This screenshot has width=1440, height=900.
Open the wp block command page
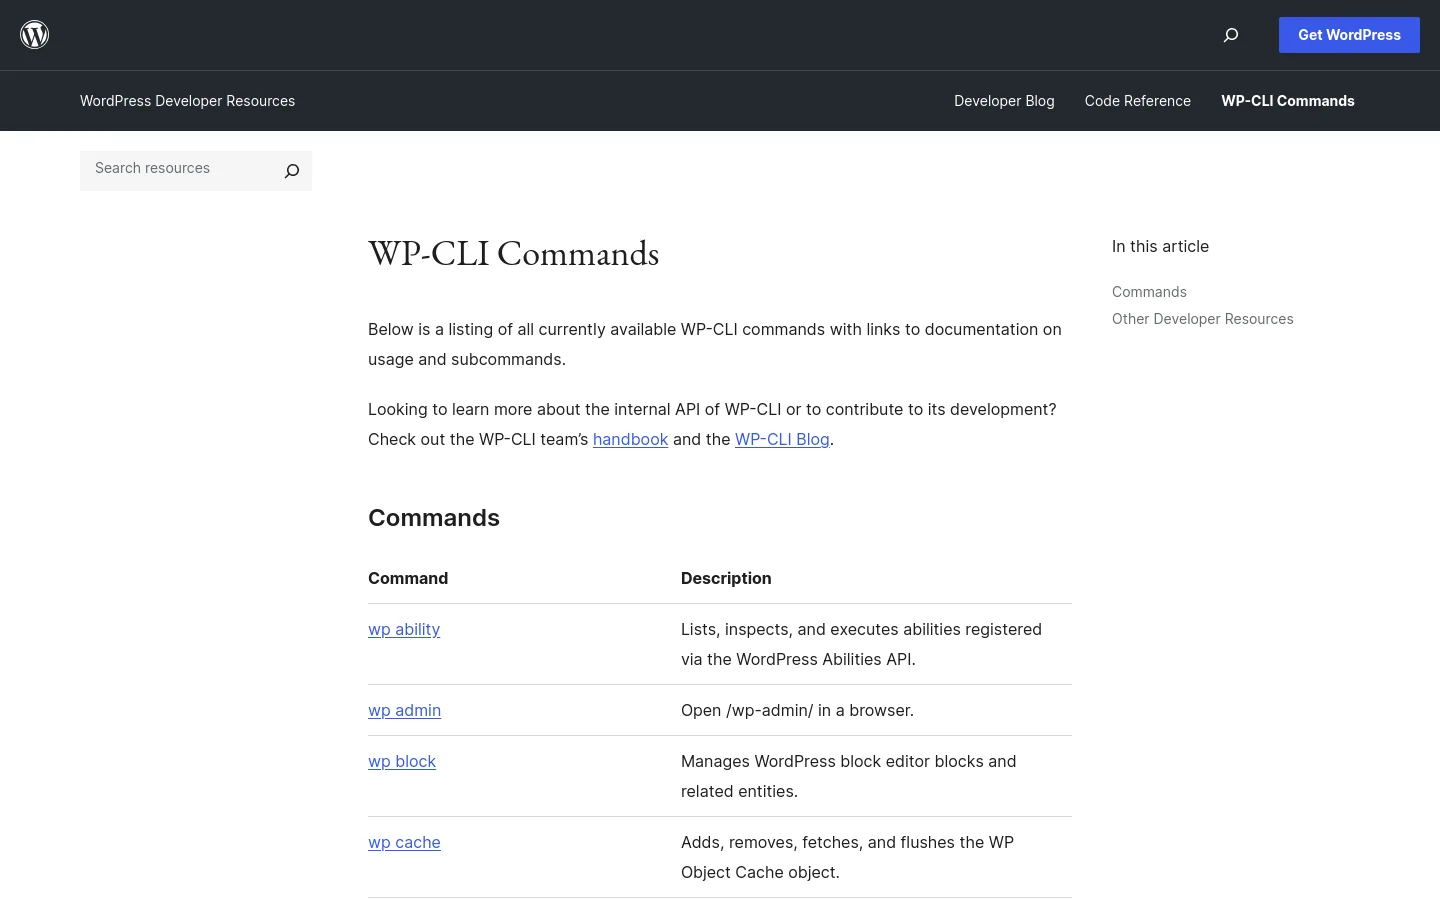coord(402,761)
